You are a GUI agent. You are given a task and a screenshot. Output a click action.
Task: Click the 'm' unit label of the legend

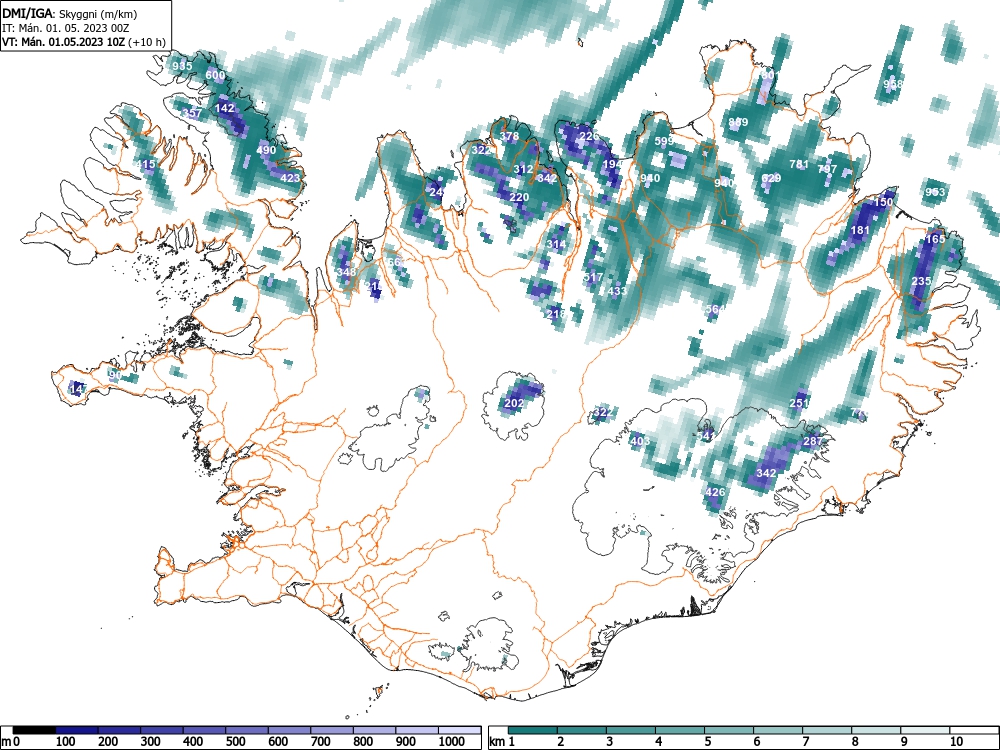(6, 742)
